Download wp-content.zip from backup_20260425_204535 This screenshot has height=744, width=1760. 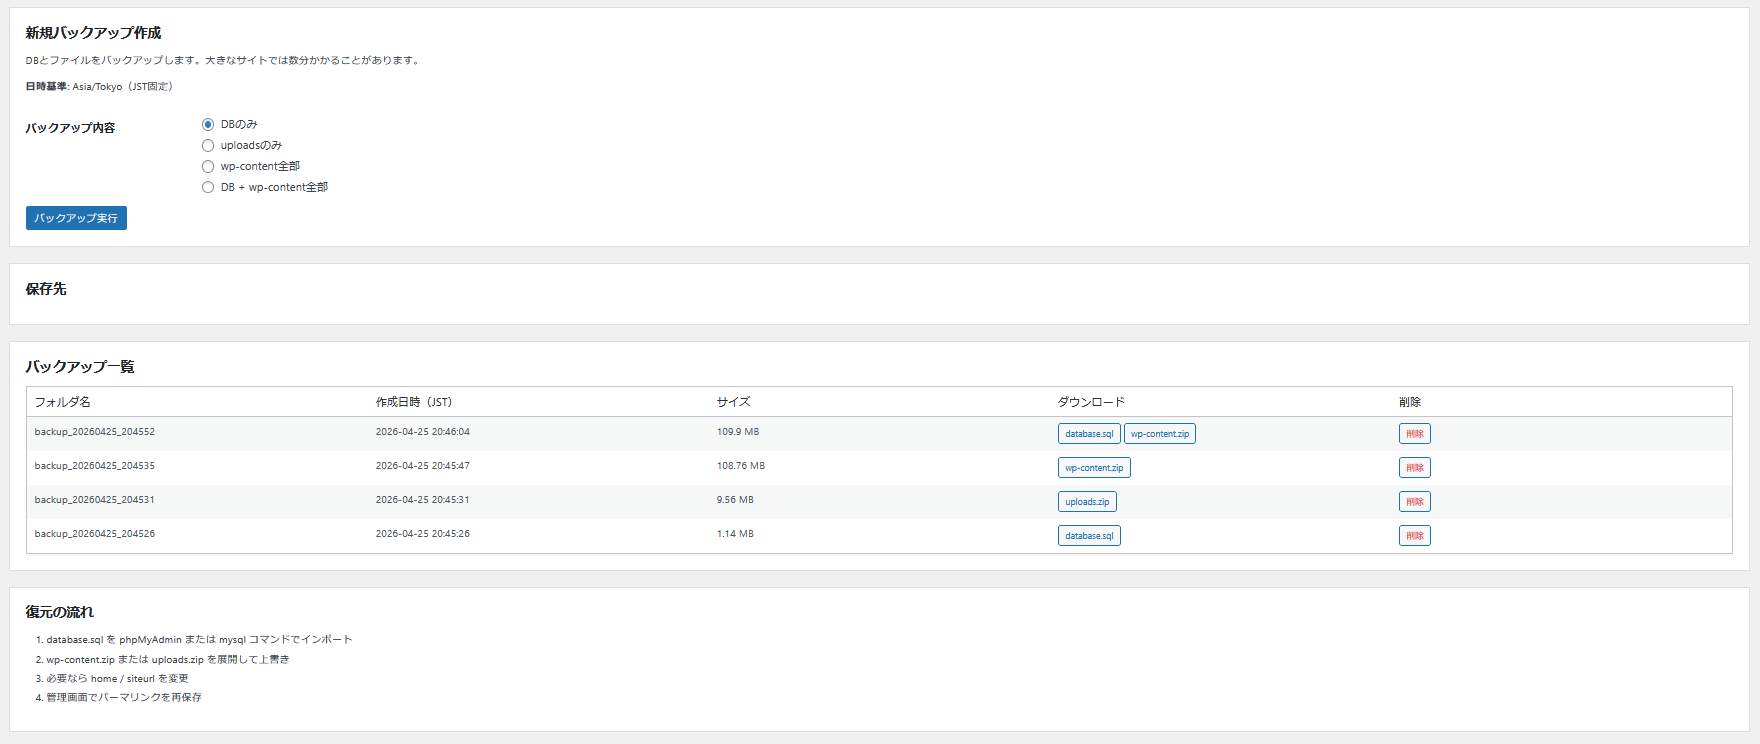(1094, 468)
